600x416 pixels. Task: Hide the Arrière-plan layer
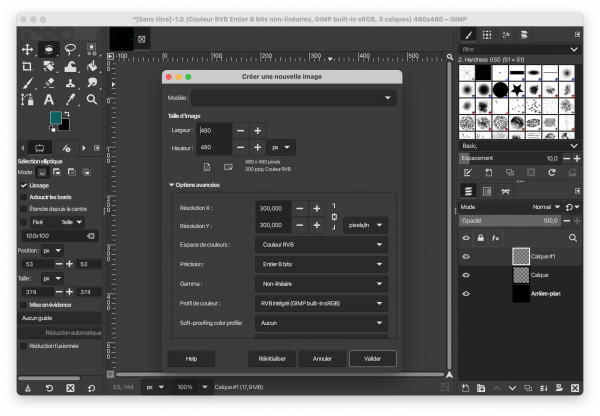(466, 294)
